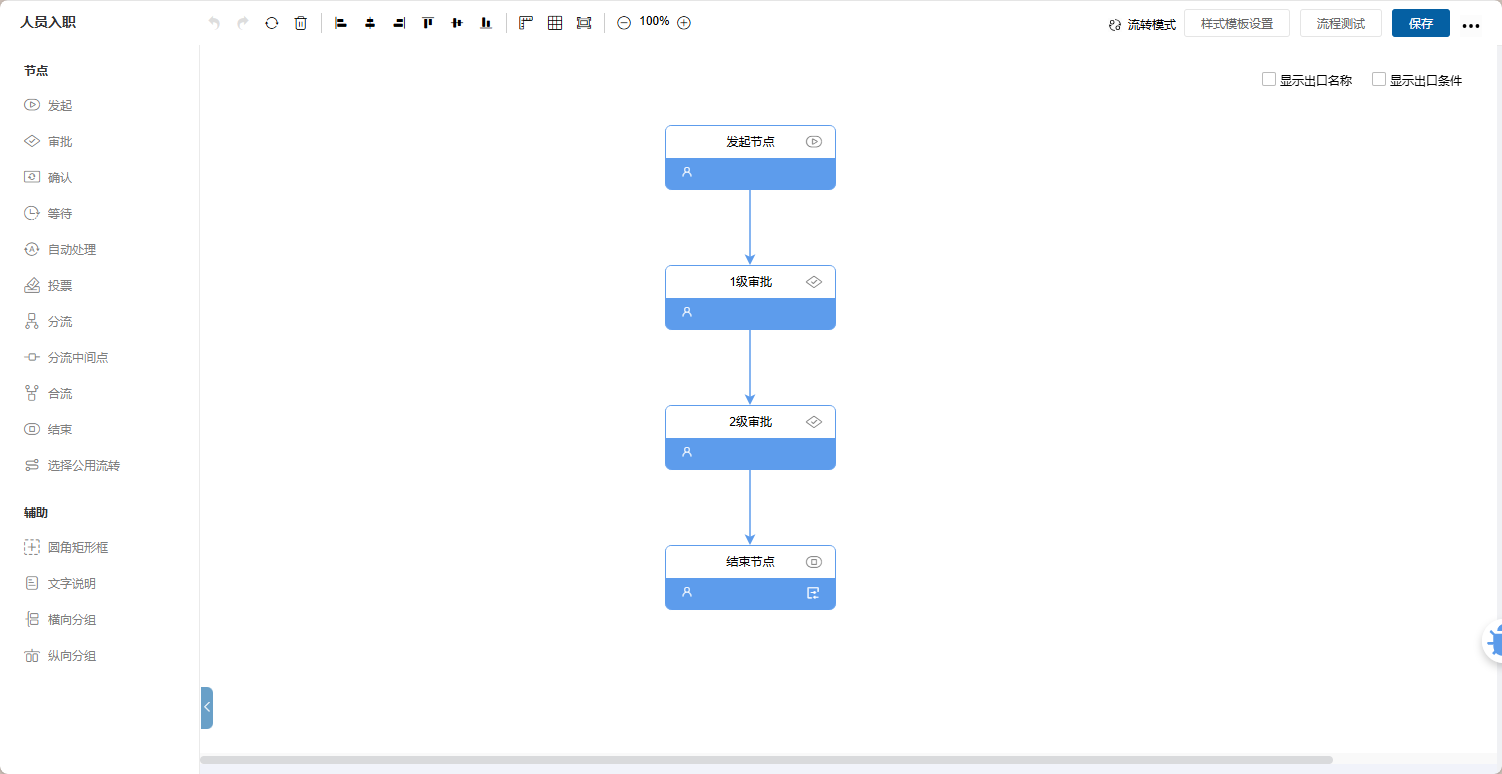Align selected nodes to the left
Viewport: 1502px width, 774px height.
pyautogui.click(x=341, y=23)
